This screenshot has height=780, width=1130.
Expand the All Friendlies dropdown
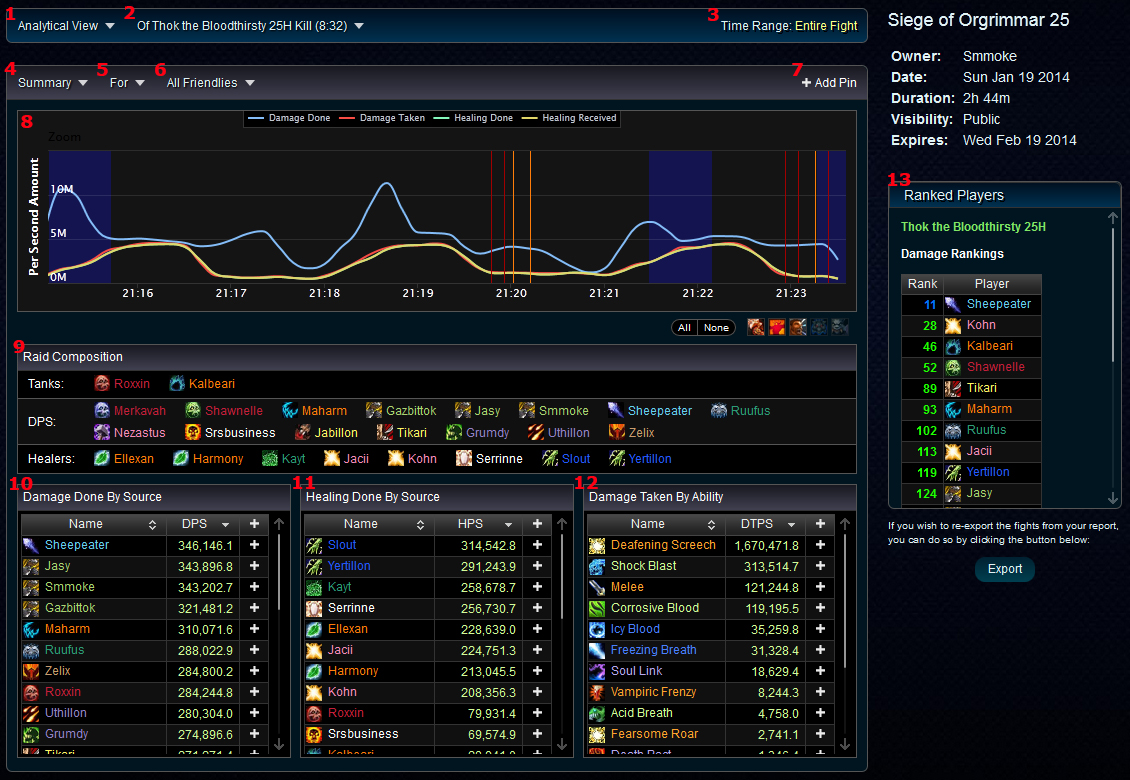click(210, 83)
